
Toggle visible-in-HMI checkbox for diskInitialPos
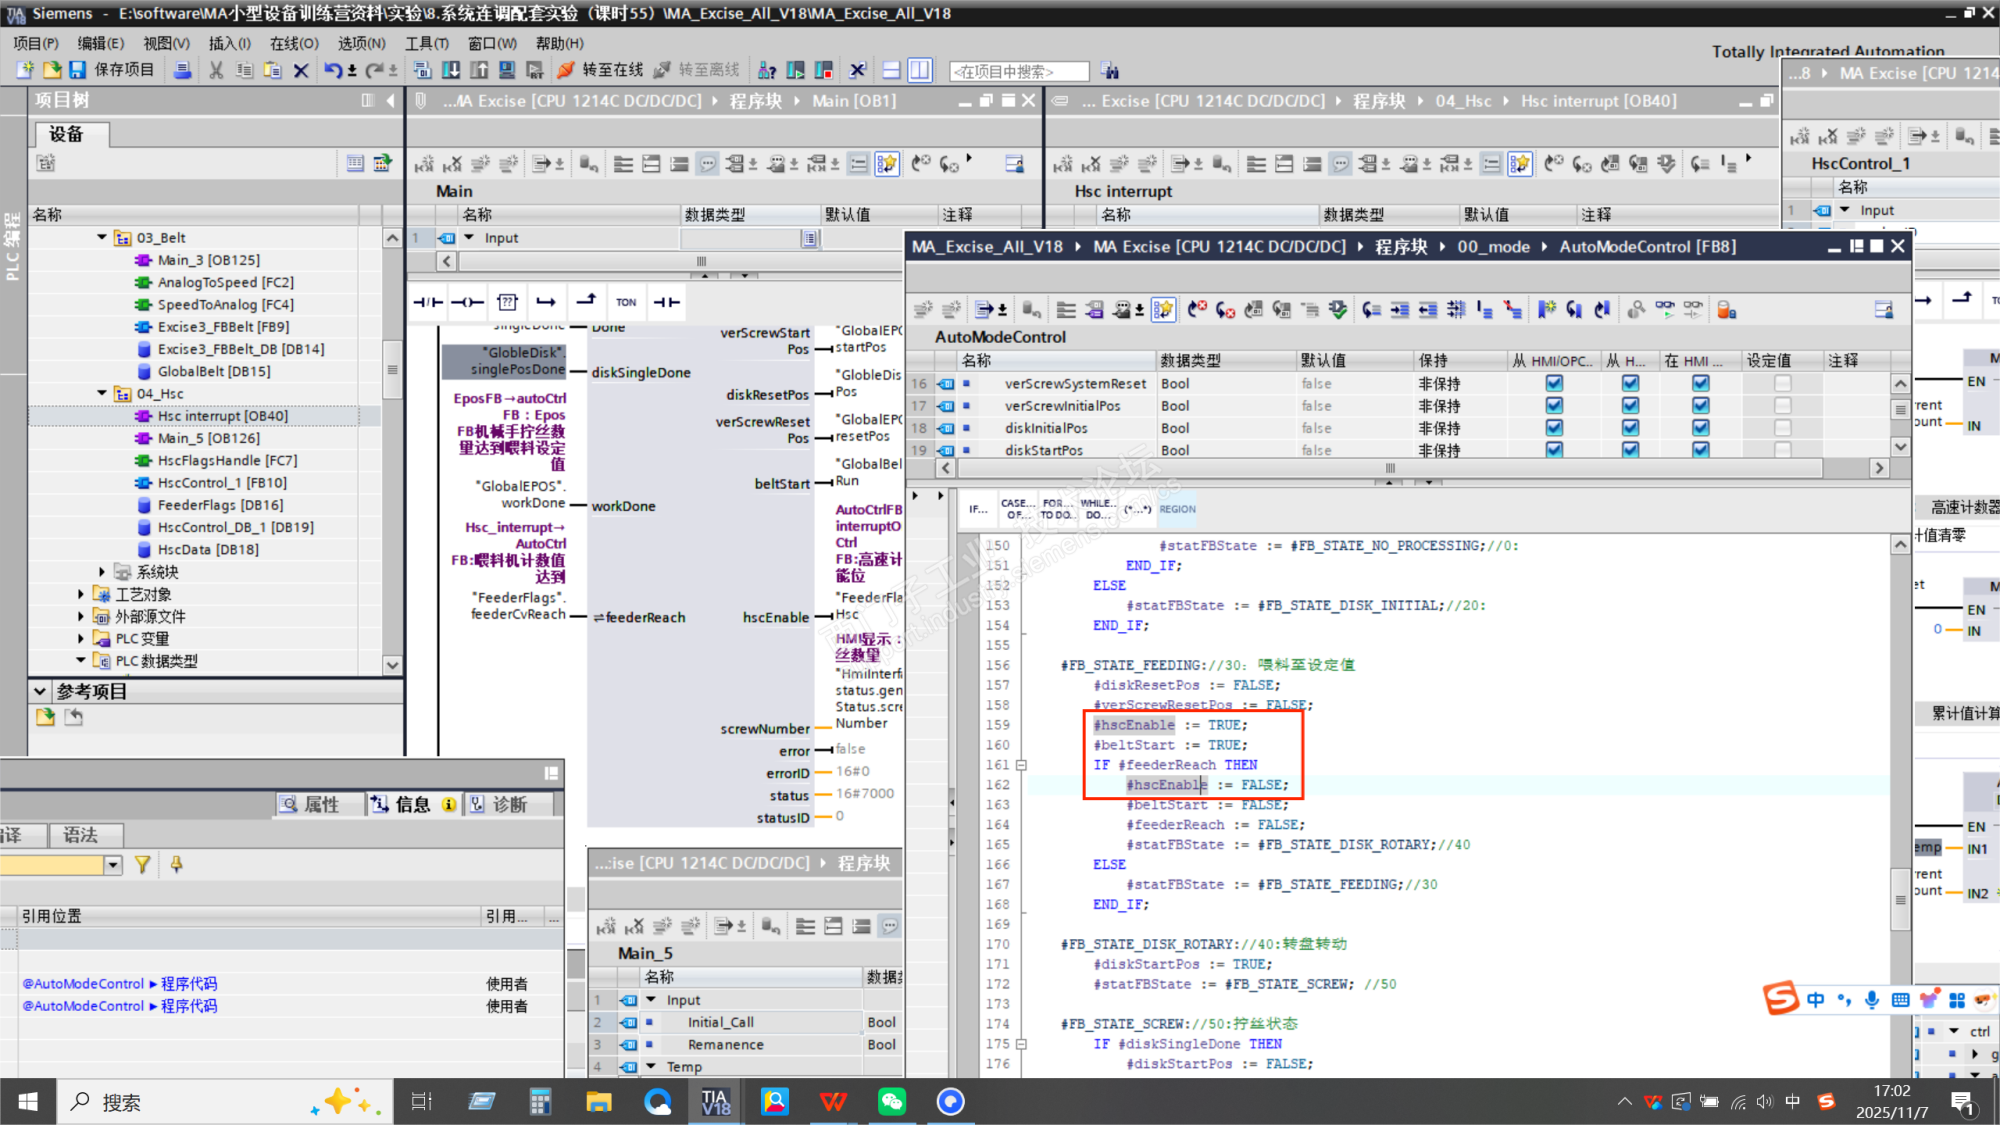pyautogui.click(x=1700, y=428)
